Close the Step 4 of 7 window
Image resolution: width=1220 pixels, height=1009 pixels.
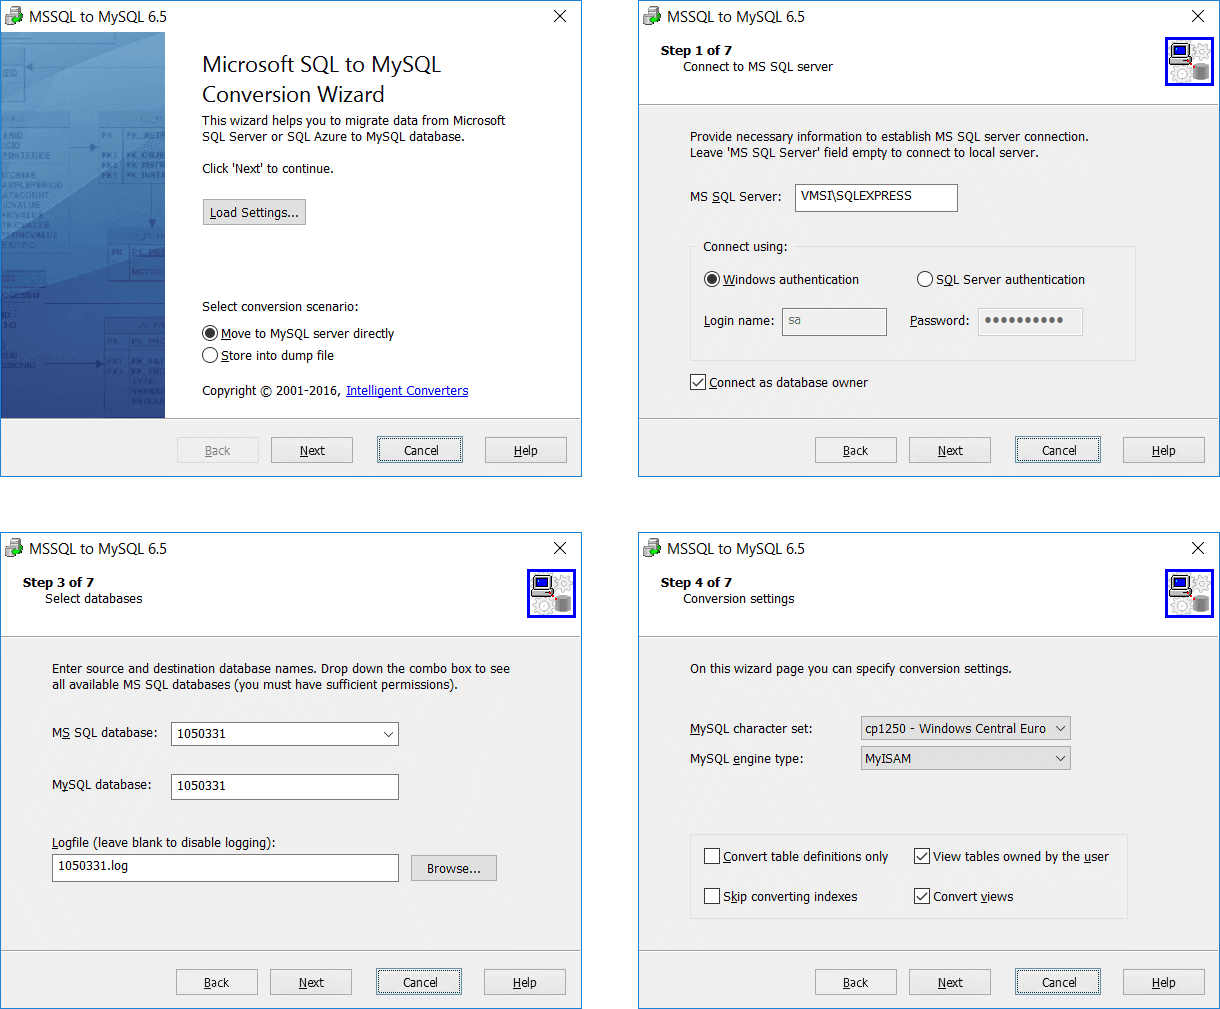1198,548
